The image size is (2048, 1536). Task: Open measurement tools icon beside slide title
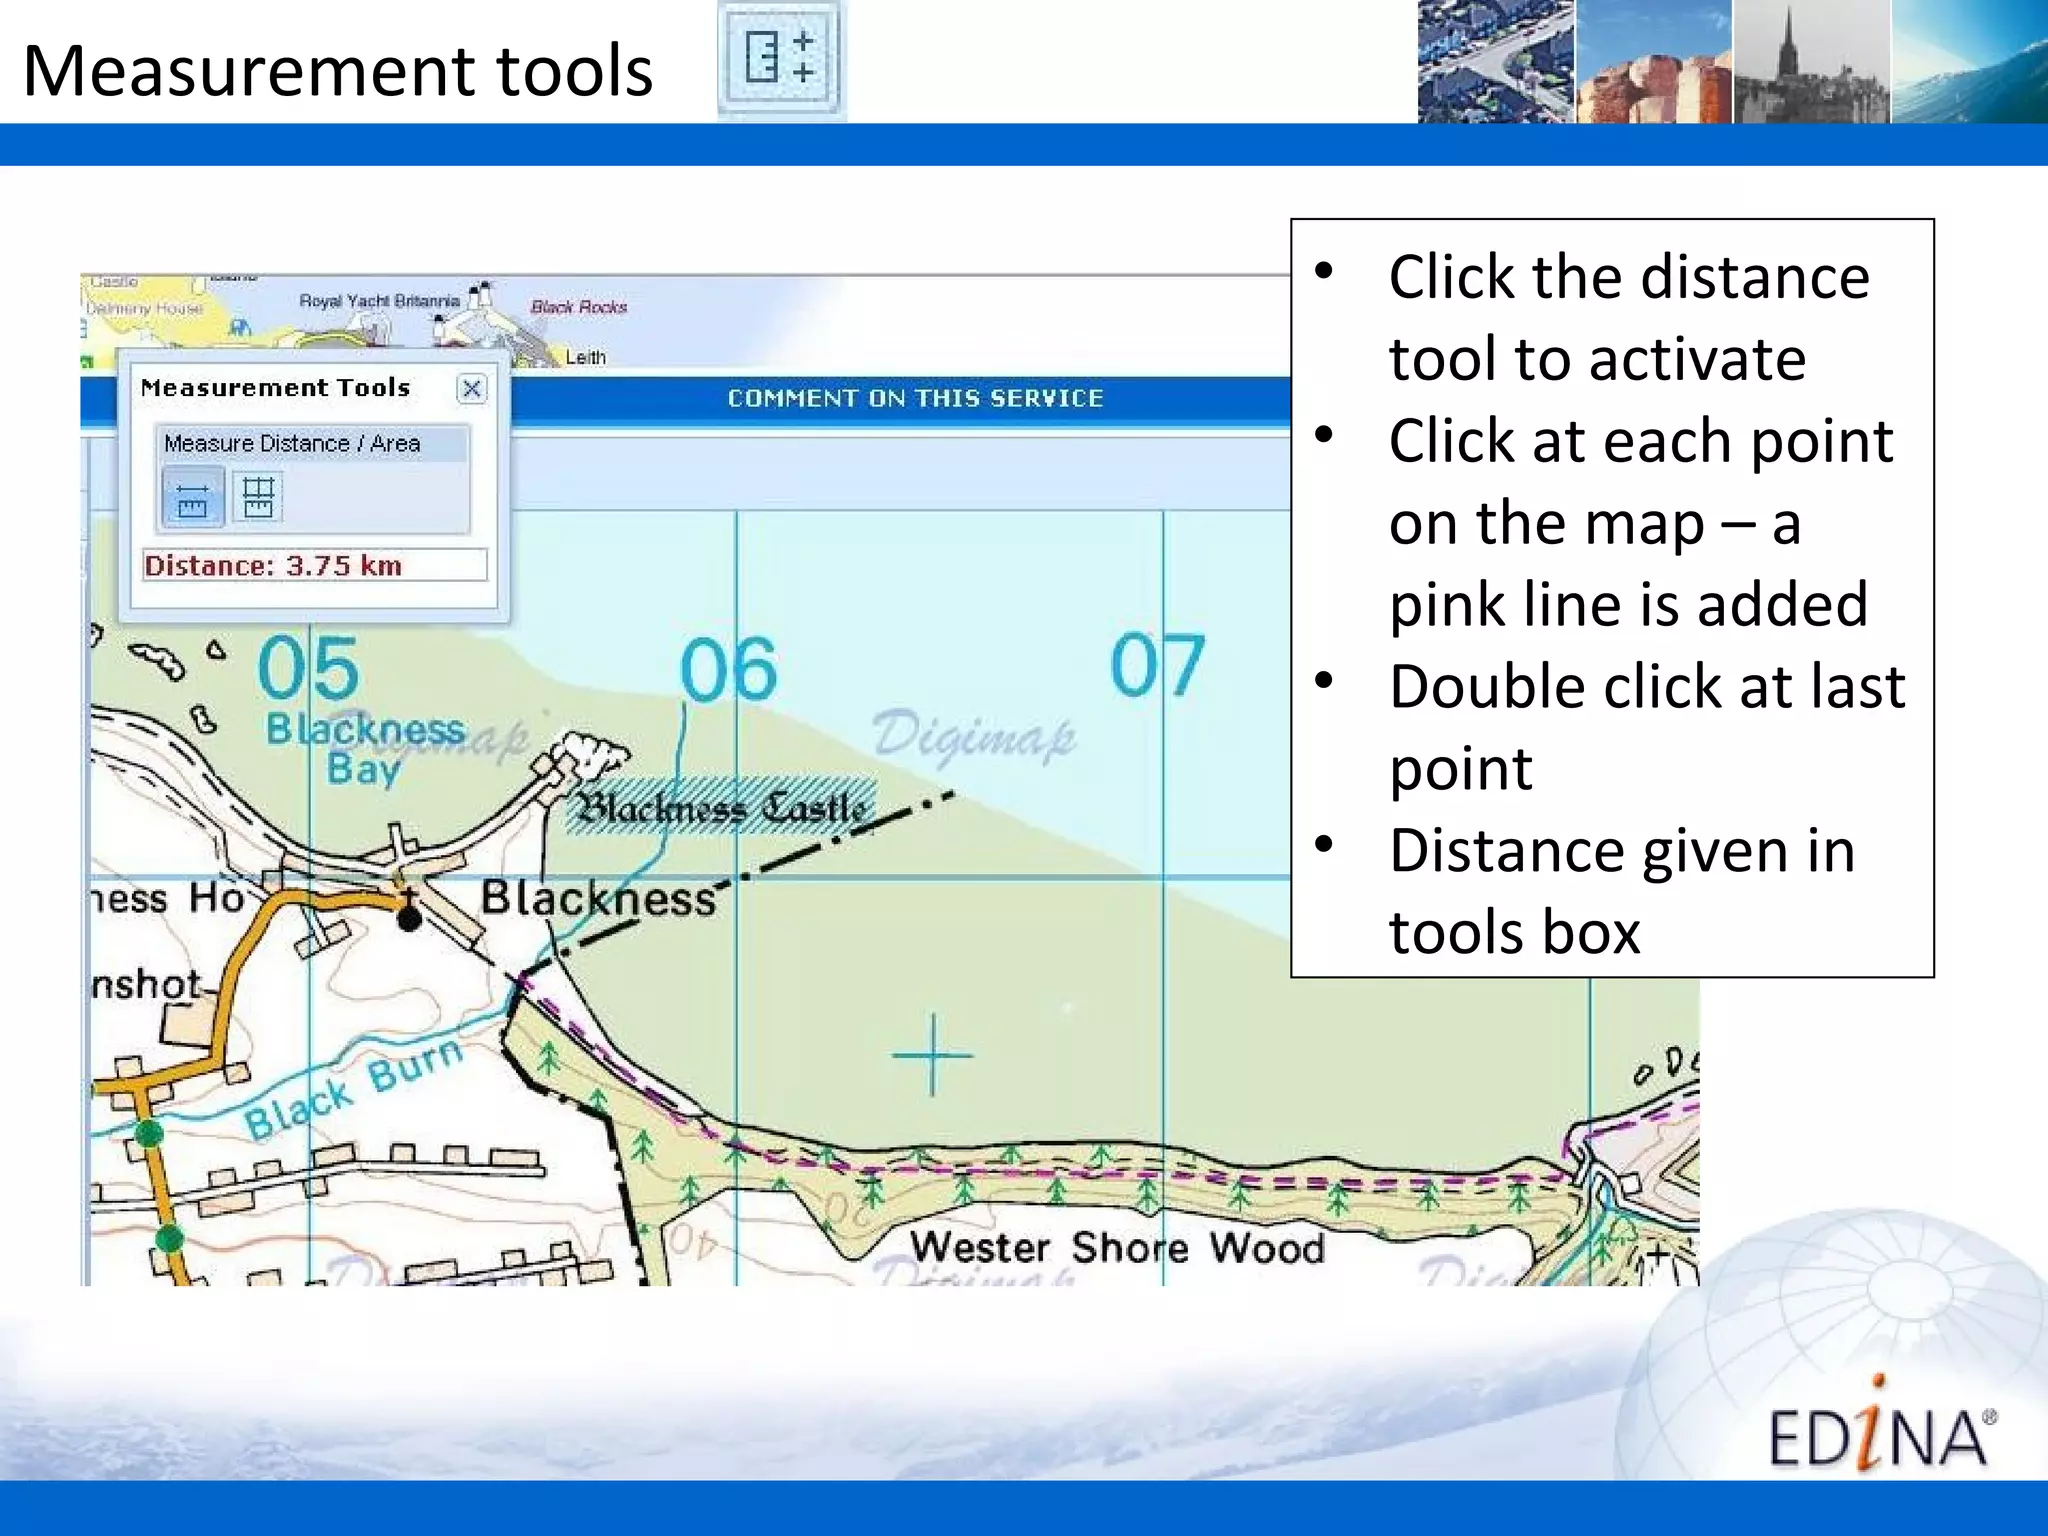(x=781, y=60)
